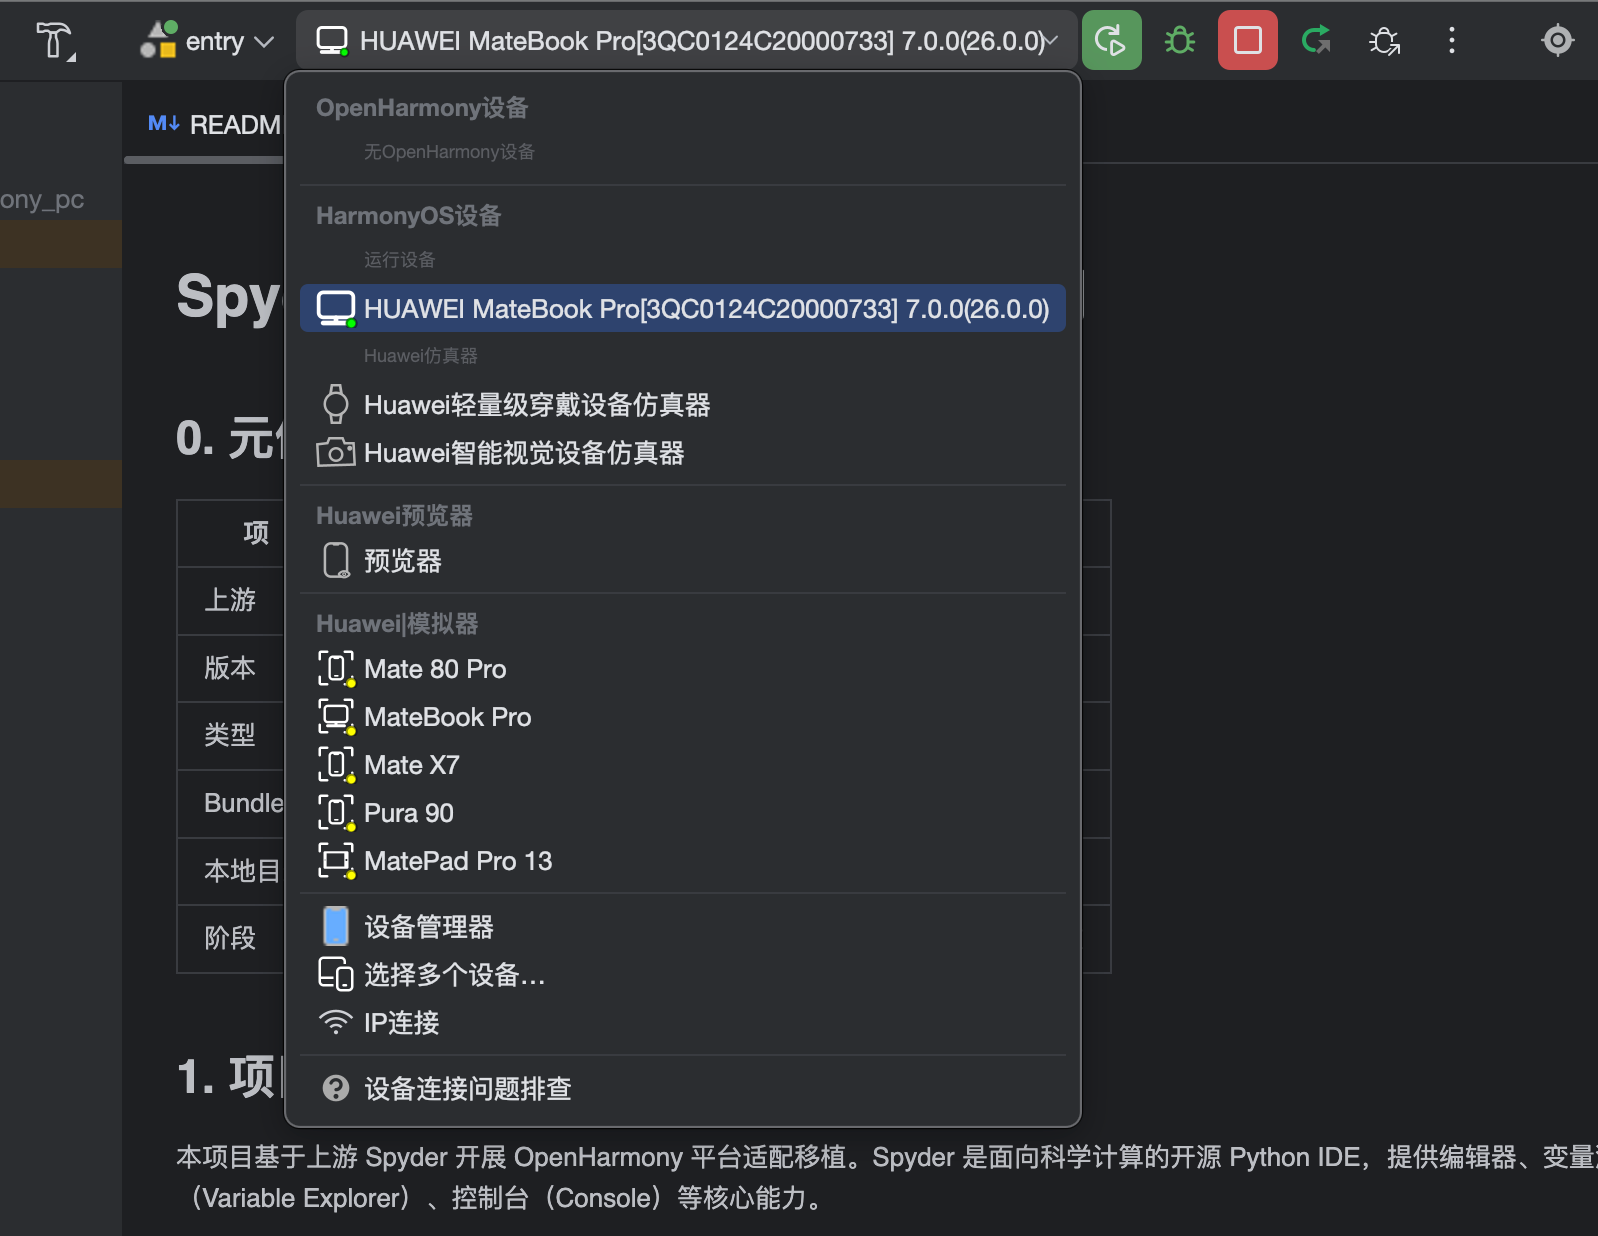1598x1236 pixels.
Task: Click the target-shaped icon in the toolbar
Action: click(x=1557, y=41)
